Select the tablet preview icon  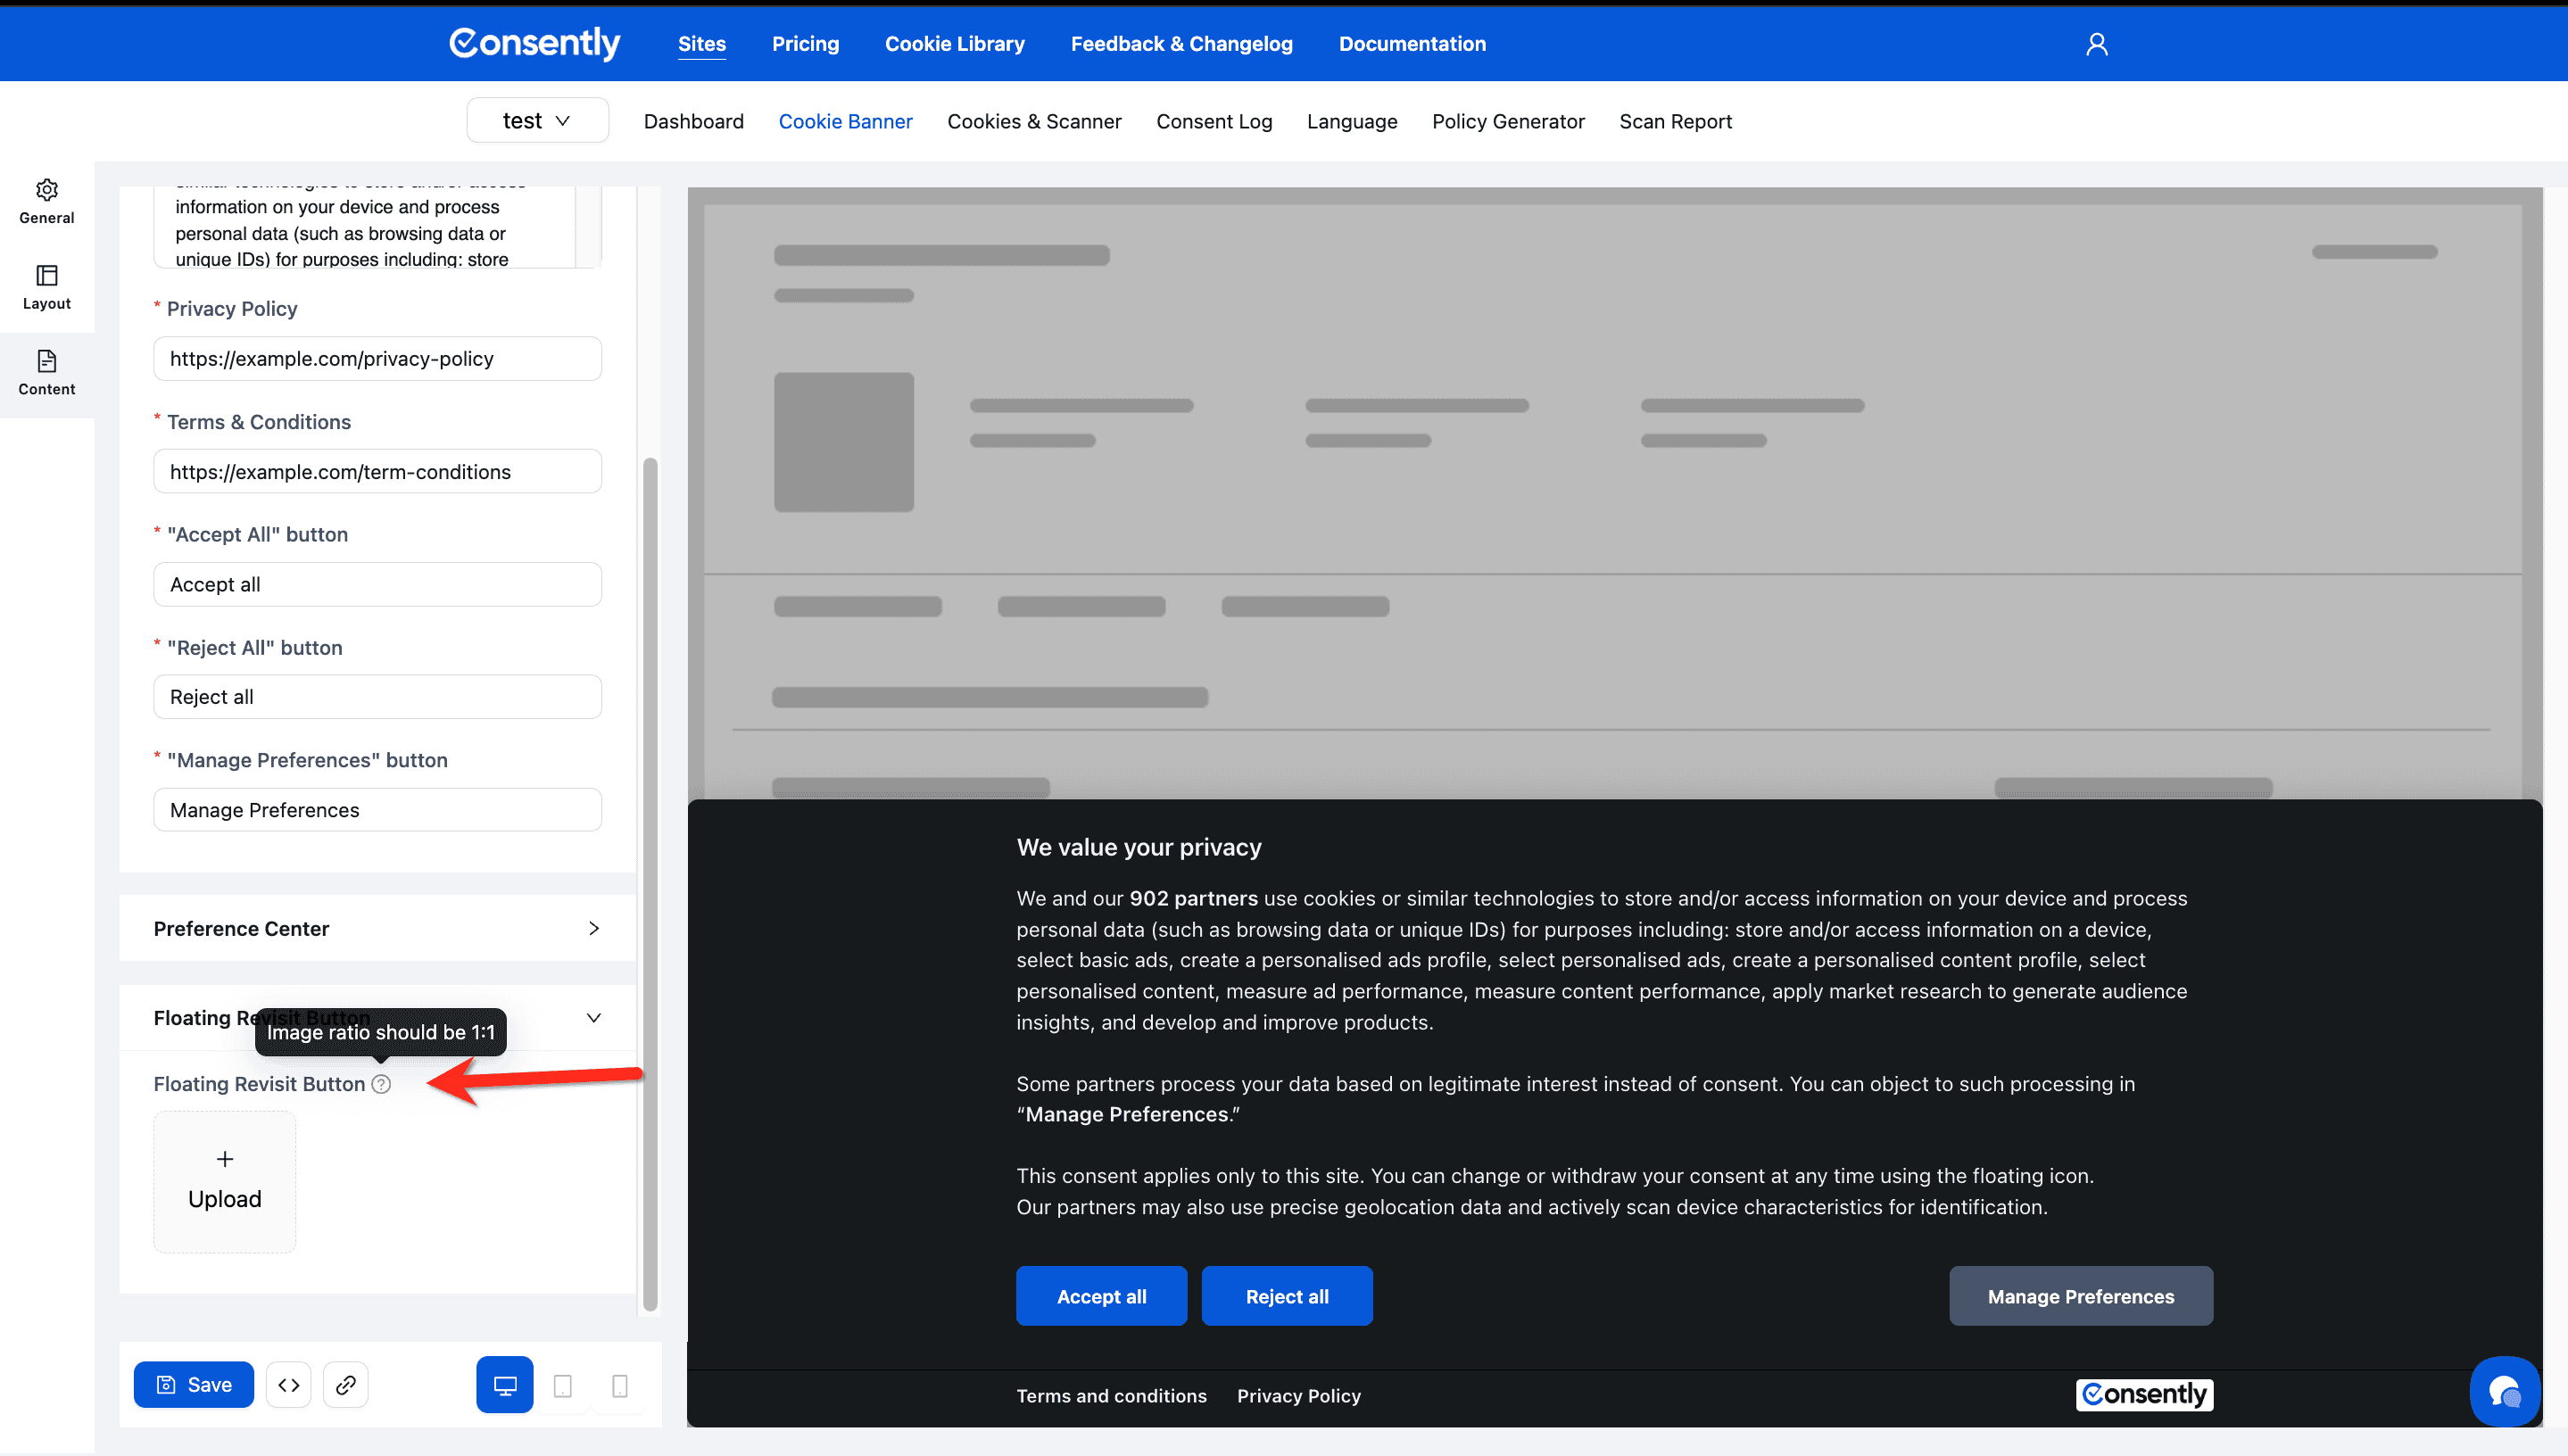tap(563, 1386)
